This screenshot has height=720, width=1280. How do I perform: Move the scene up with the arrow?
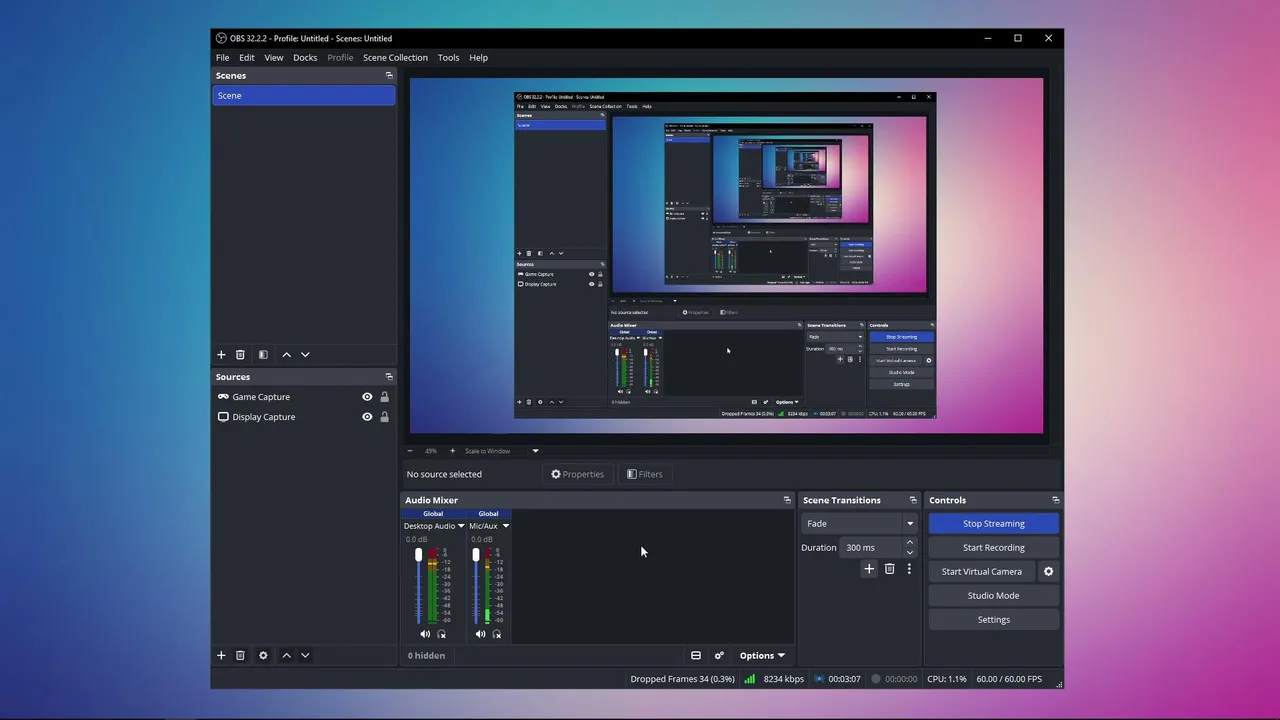click(x=286, y=354)
